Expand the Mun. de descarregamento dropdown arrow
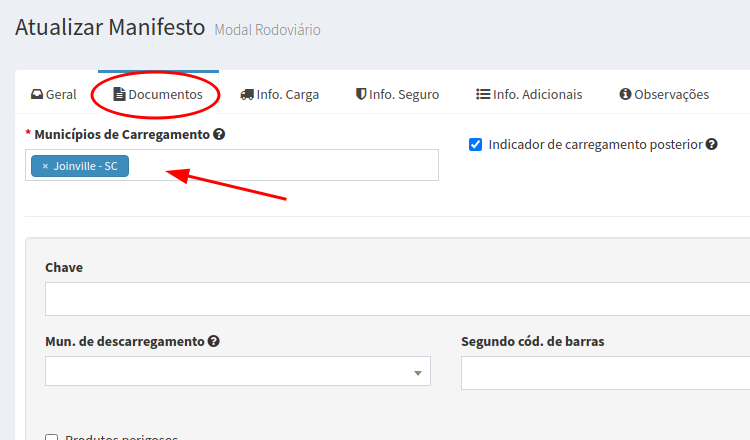750x440 pixels. tap(417, 373)
